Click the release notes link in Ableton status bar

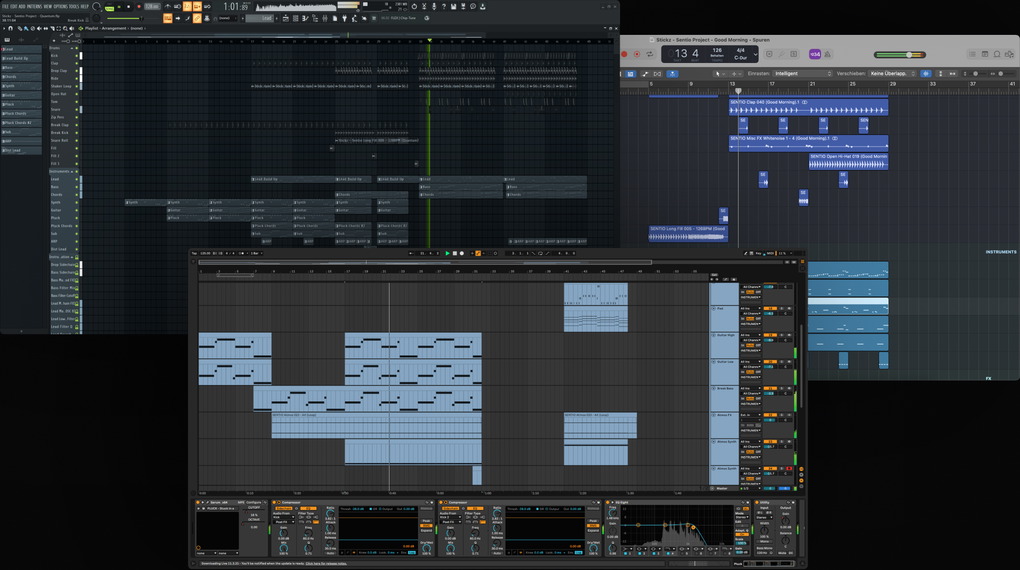pos(327,563)
